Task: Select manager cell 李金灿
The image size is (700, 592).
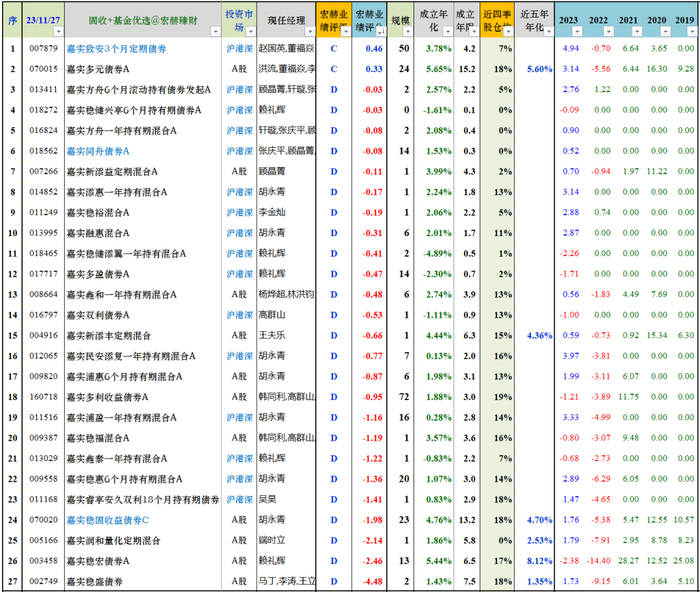Action: point(287,213)
